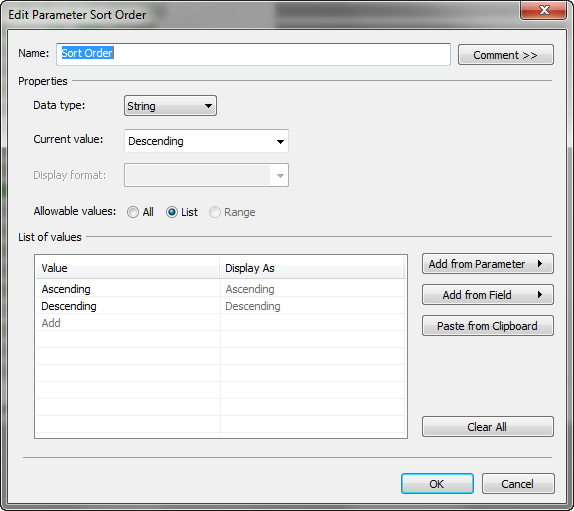This screenshot has width=574, height=511.
Task: Select the Descending value row
Action: 220,306
